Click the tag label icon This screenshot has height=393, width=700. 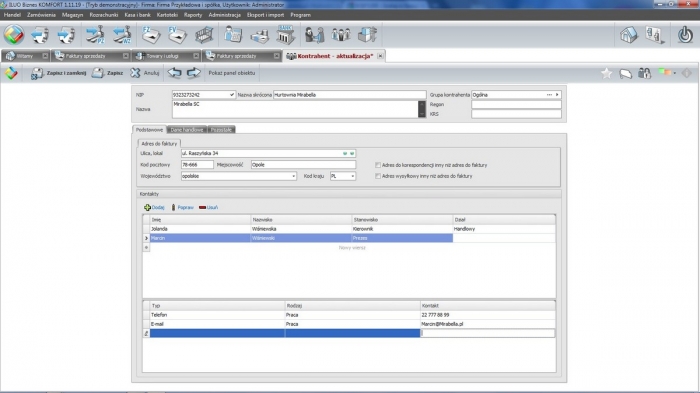625,74
